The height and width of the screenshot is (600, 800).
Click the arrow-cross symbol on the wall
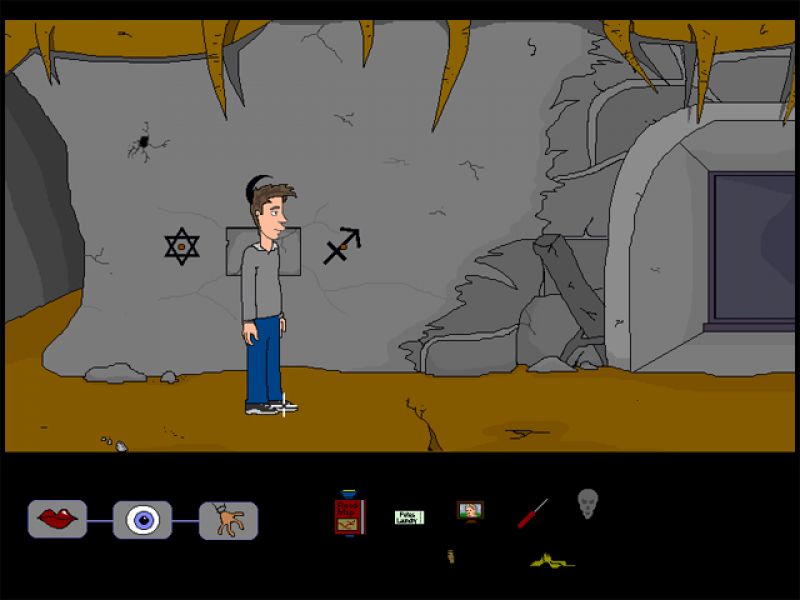(x=342, y=245)
